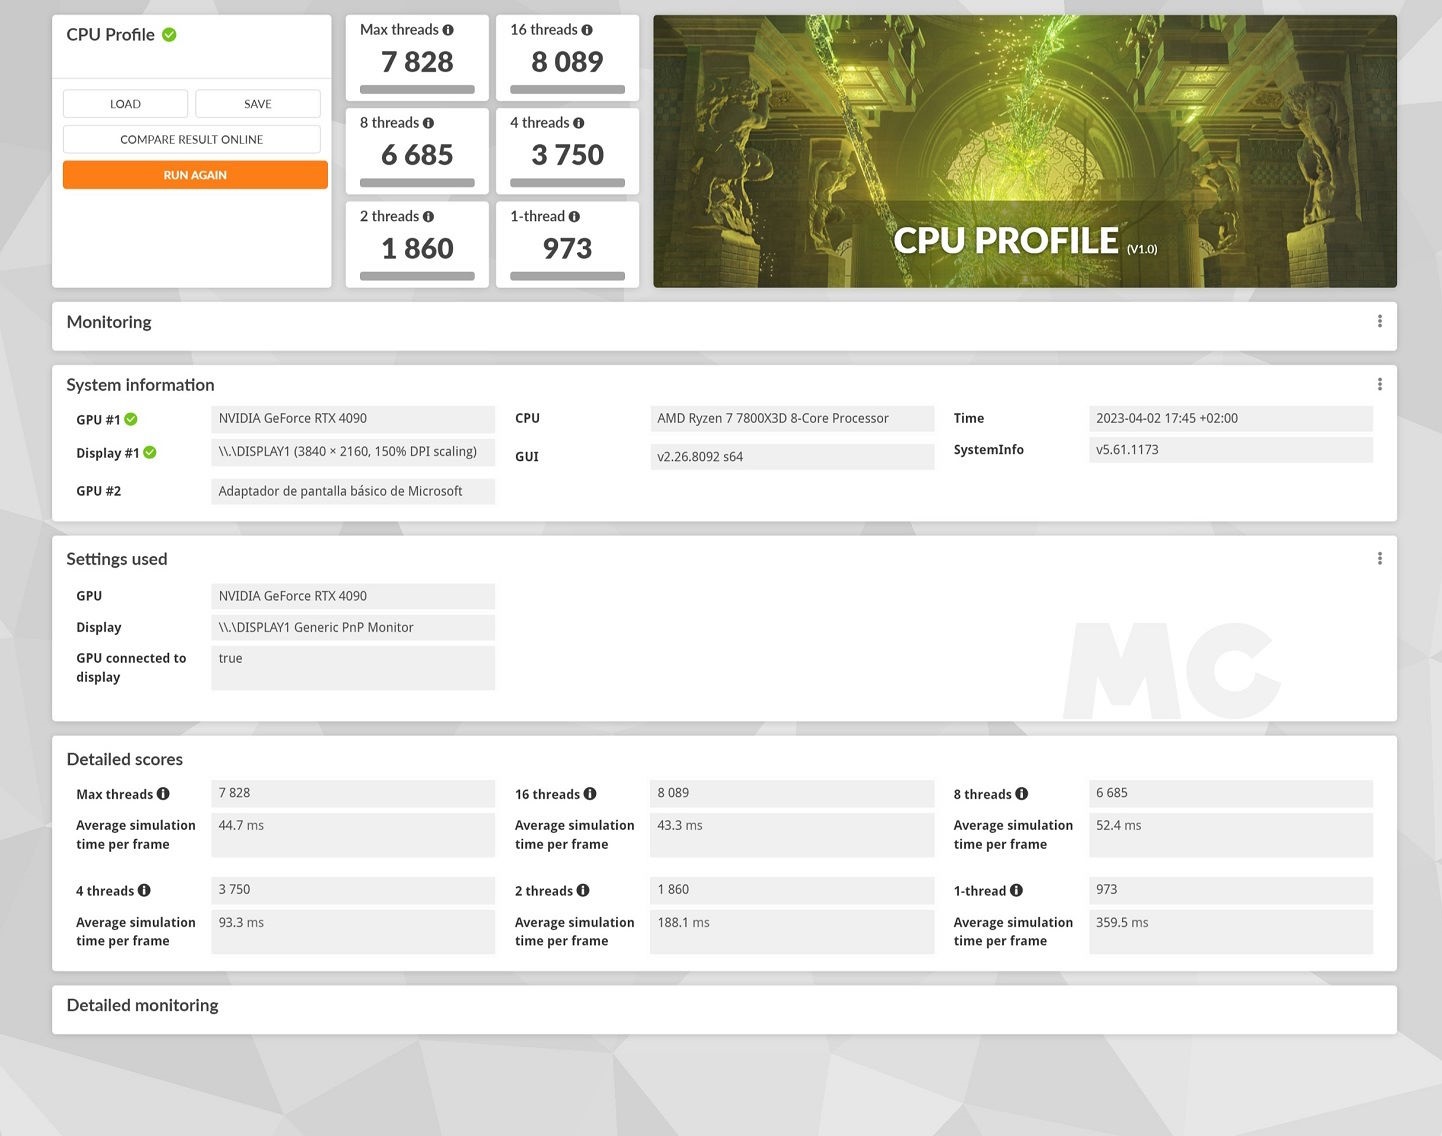Open Settings used three-dot options menu

click(x=1379, y=558)
